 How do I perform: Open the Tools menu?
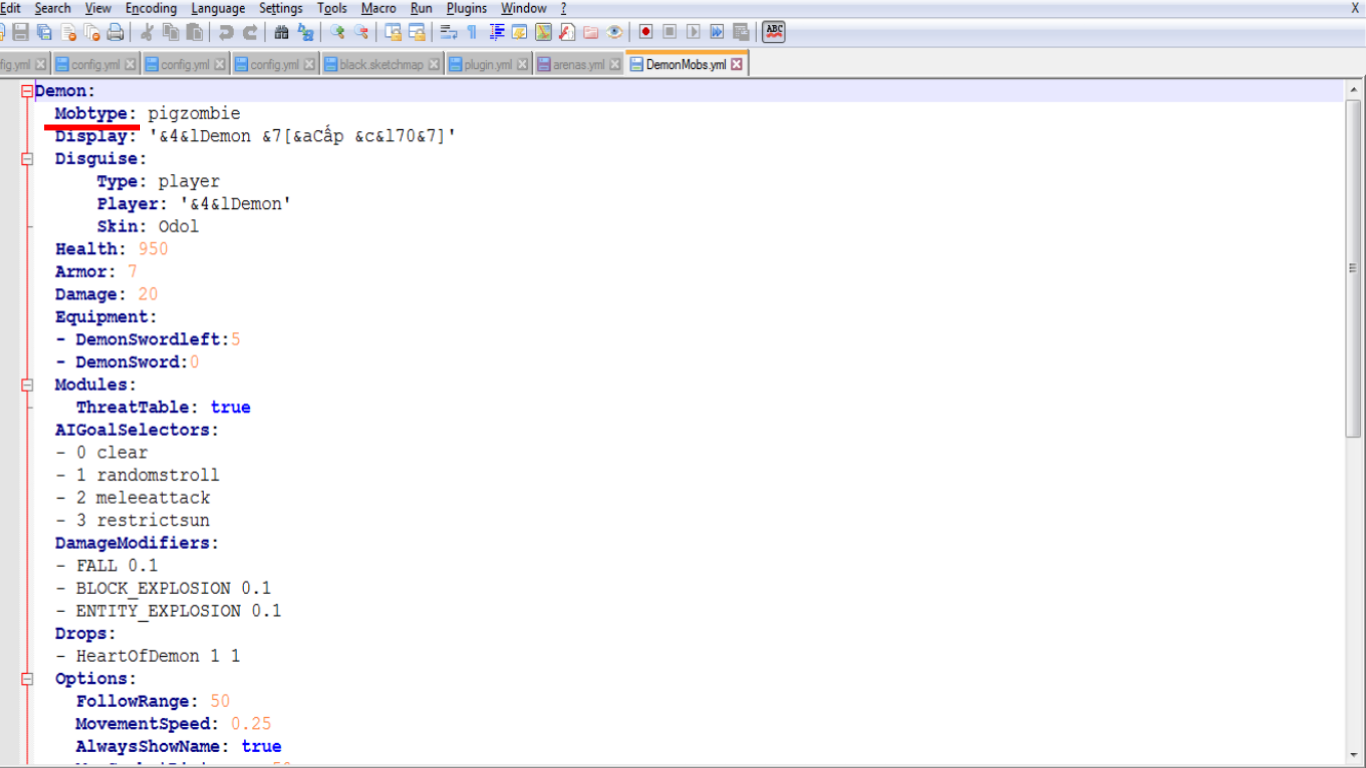point(332,8)
